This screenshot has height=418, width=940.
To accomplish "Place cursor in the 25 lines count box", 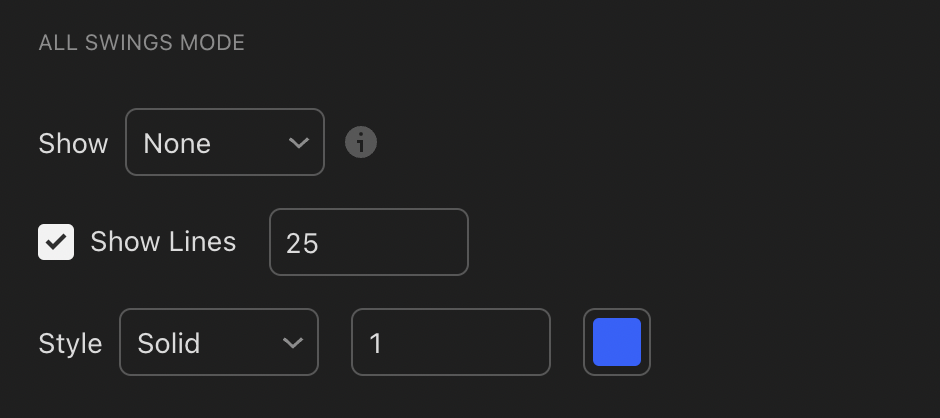I will pyautogui.click(x=369, y=242).
